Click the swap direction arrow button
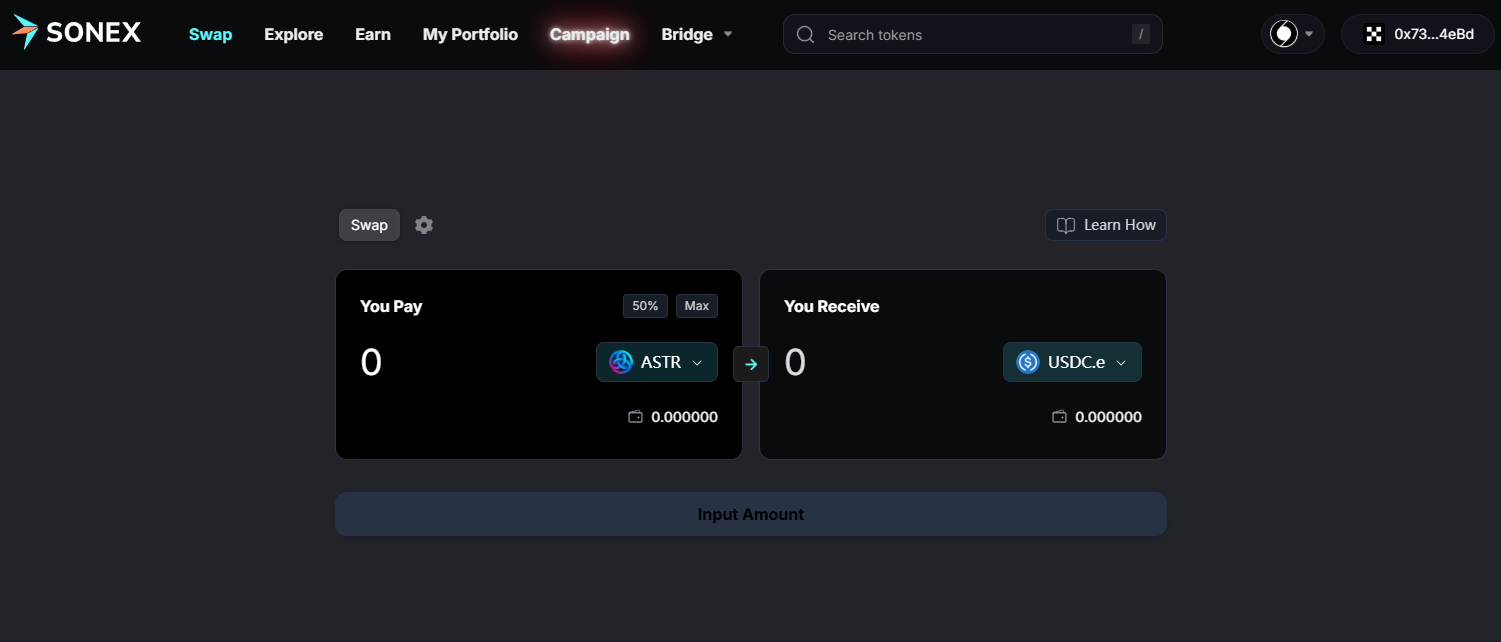 (751, 363)
